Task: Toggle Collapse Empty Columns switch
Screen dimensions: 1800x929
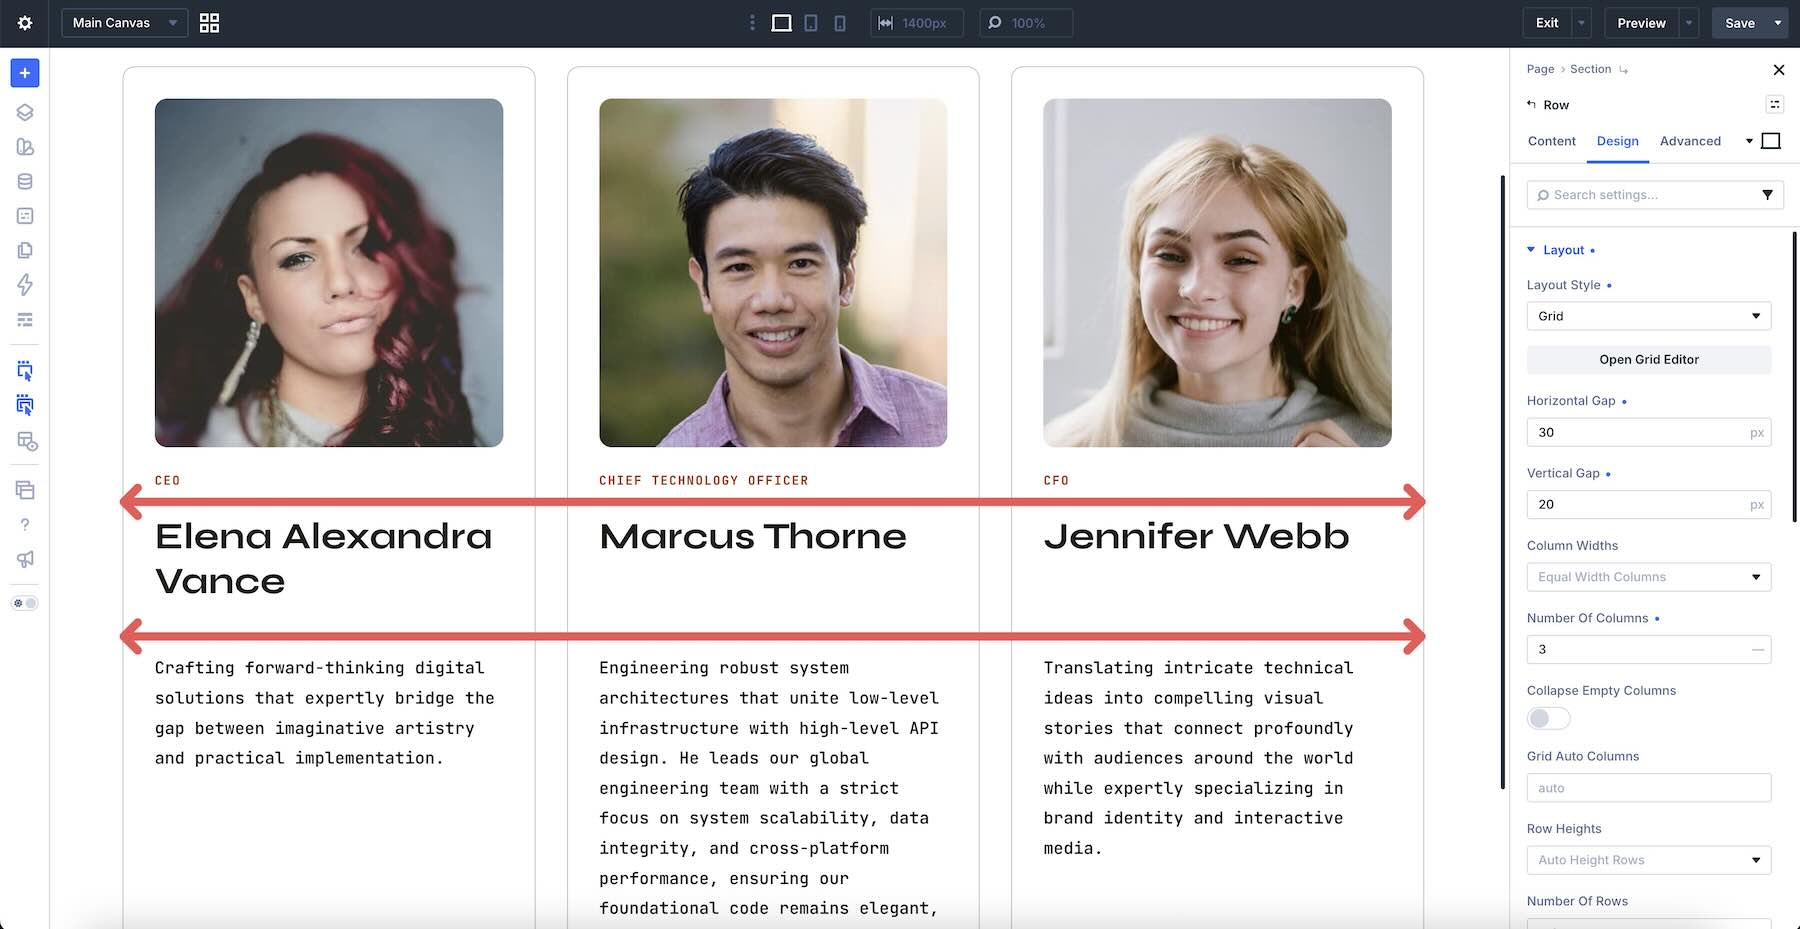Action: click(x=1548, y=718)
